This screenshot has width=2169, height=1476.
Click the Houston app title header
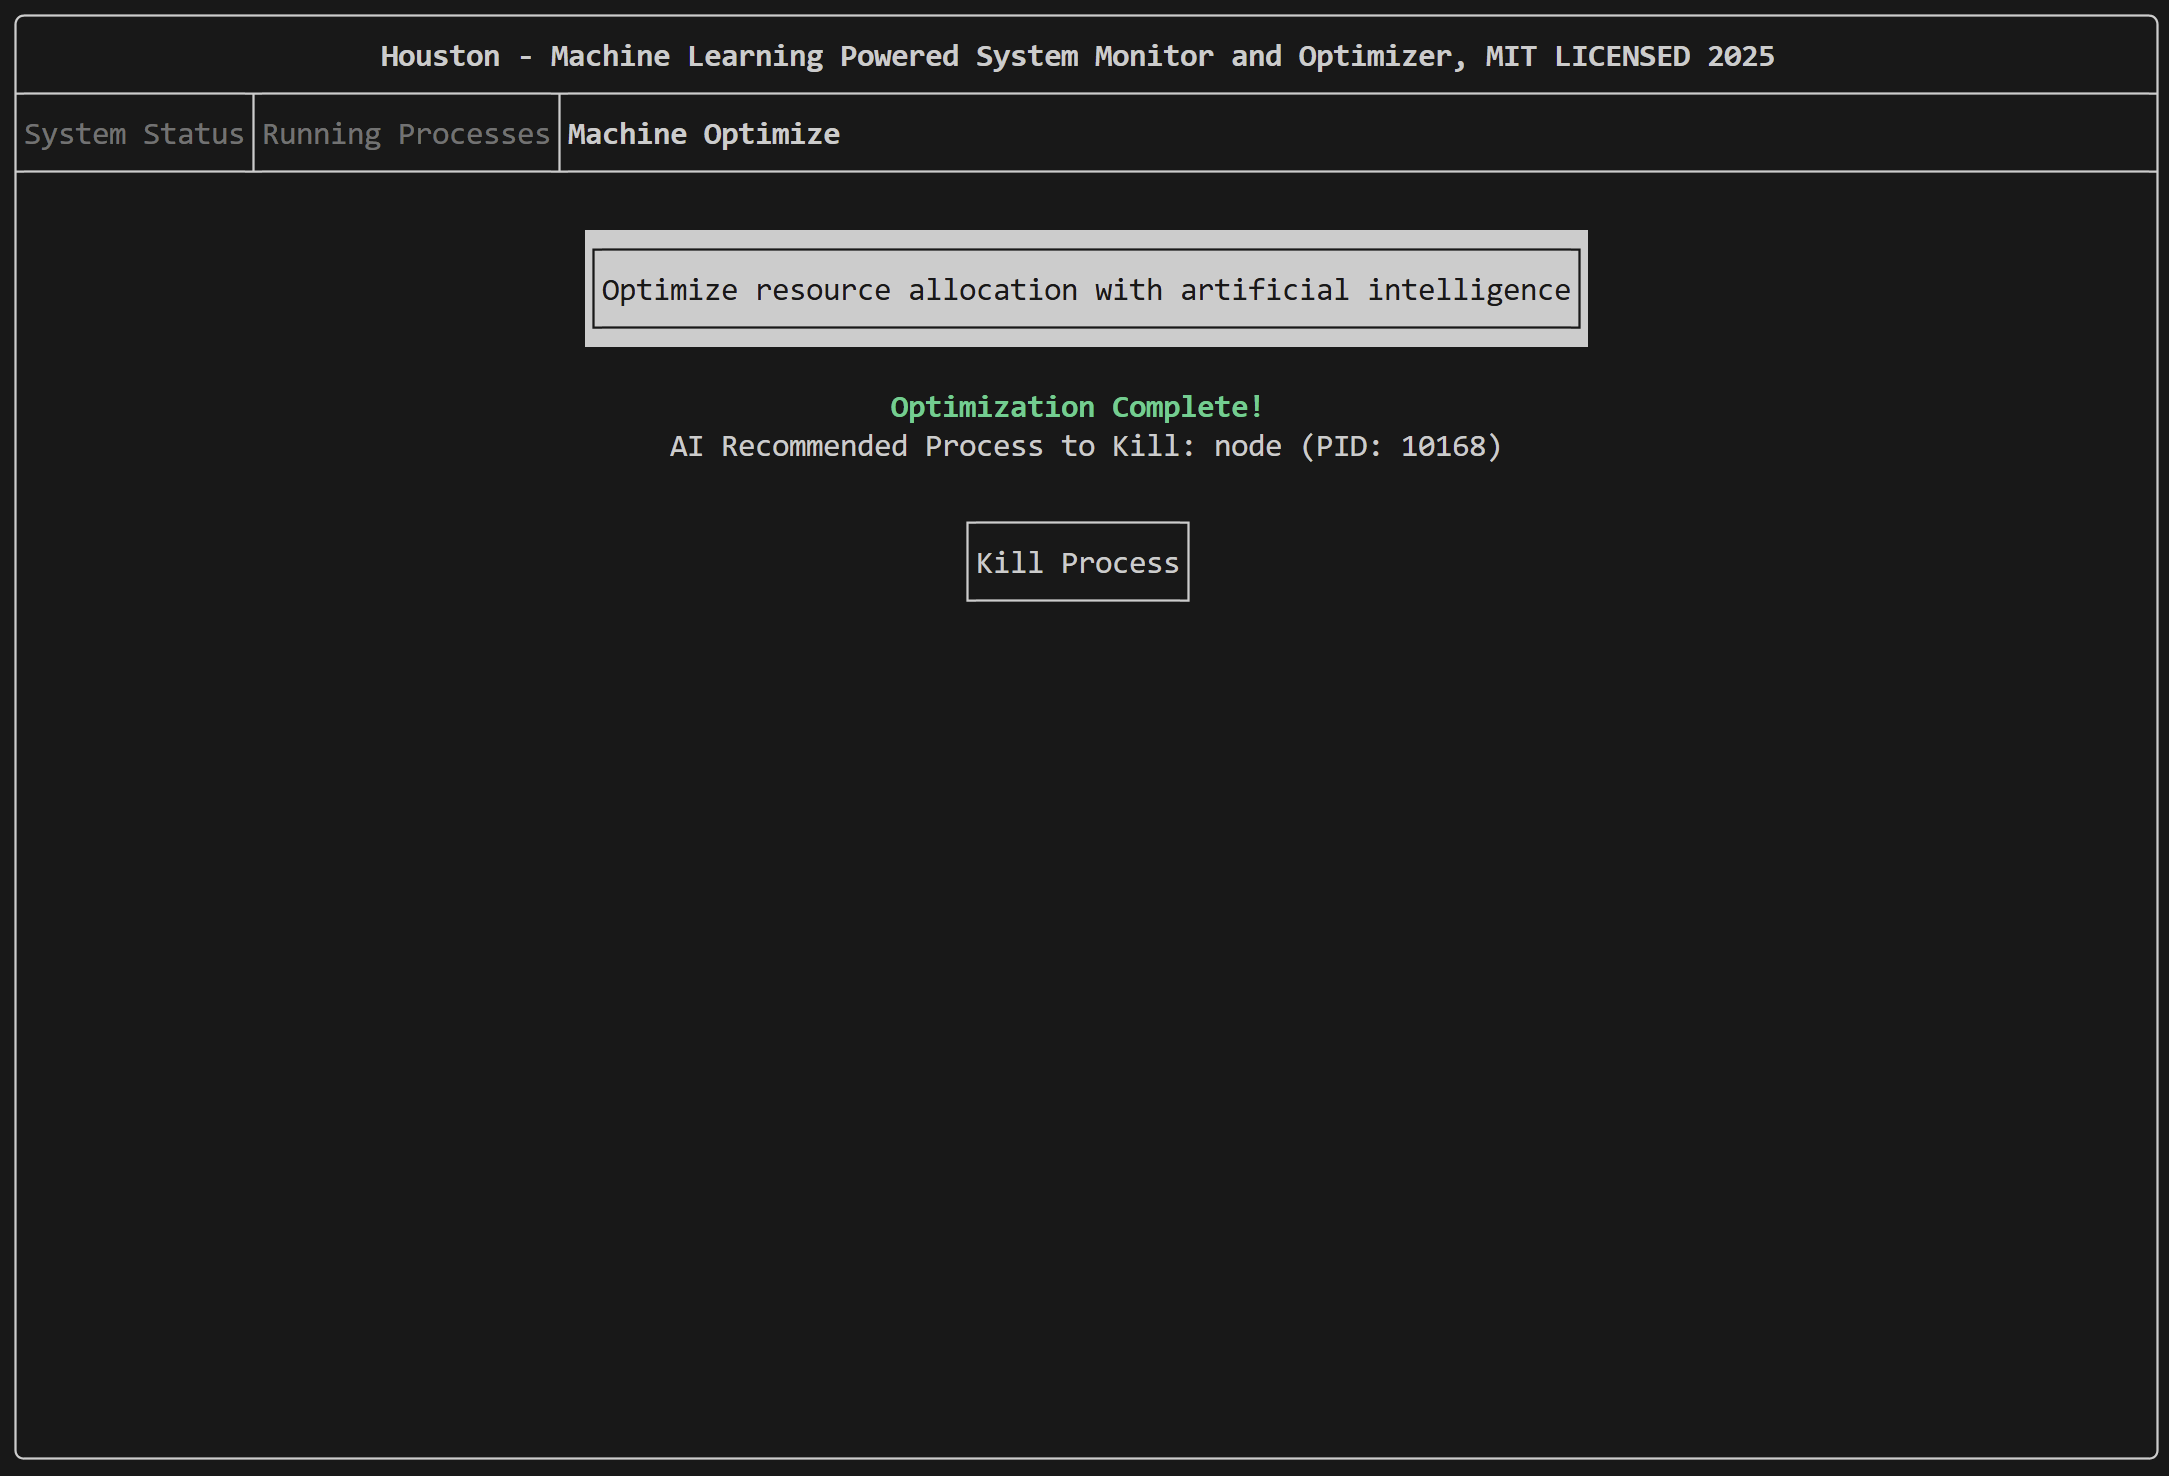pyautogui.click(x=1077, y=56)
